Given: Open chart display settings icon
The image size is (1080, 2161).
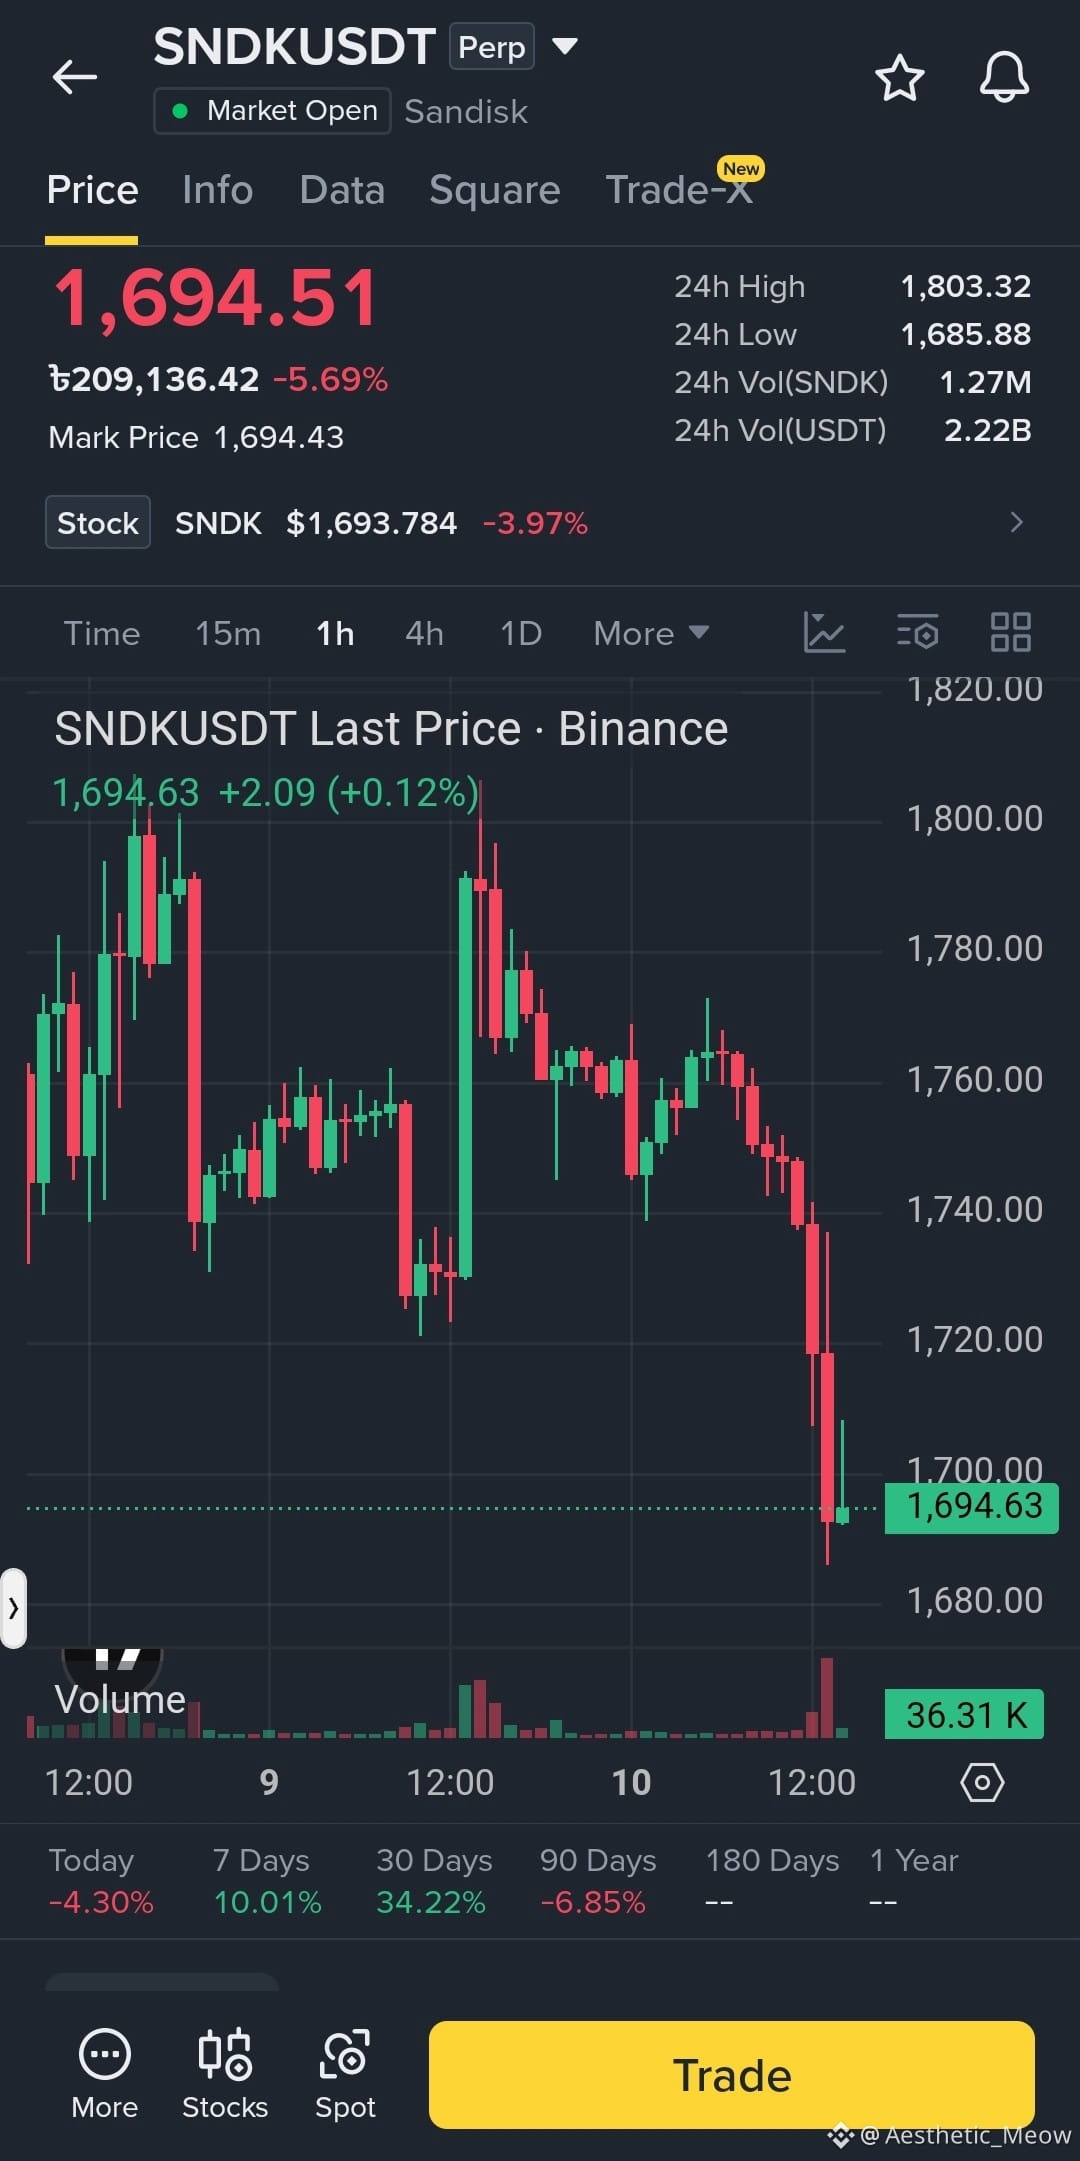Looking at the screenshot, I should coord(917,633).
